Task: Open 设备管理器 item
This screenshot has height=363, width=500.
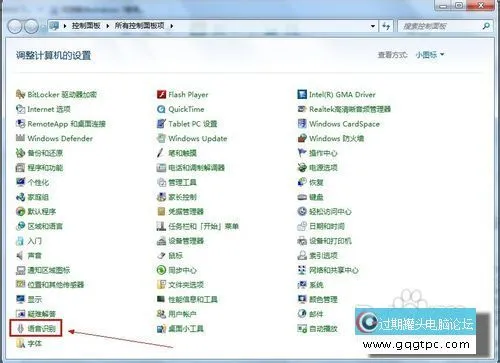Action: point(180,241)
